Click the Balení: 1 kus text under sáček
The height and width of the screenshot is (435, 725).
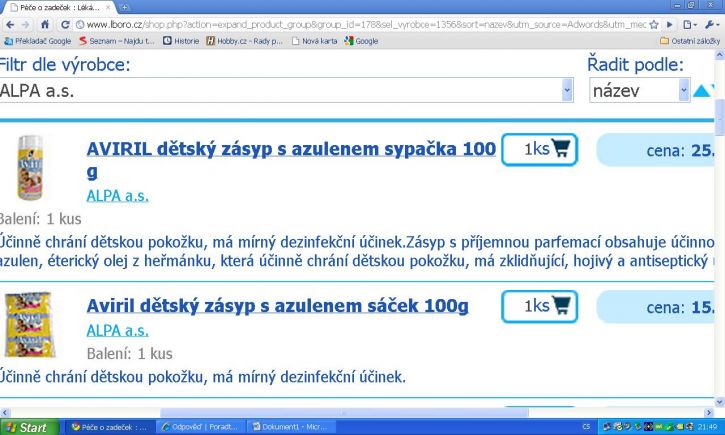point(129,354)
